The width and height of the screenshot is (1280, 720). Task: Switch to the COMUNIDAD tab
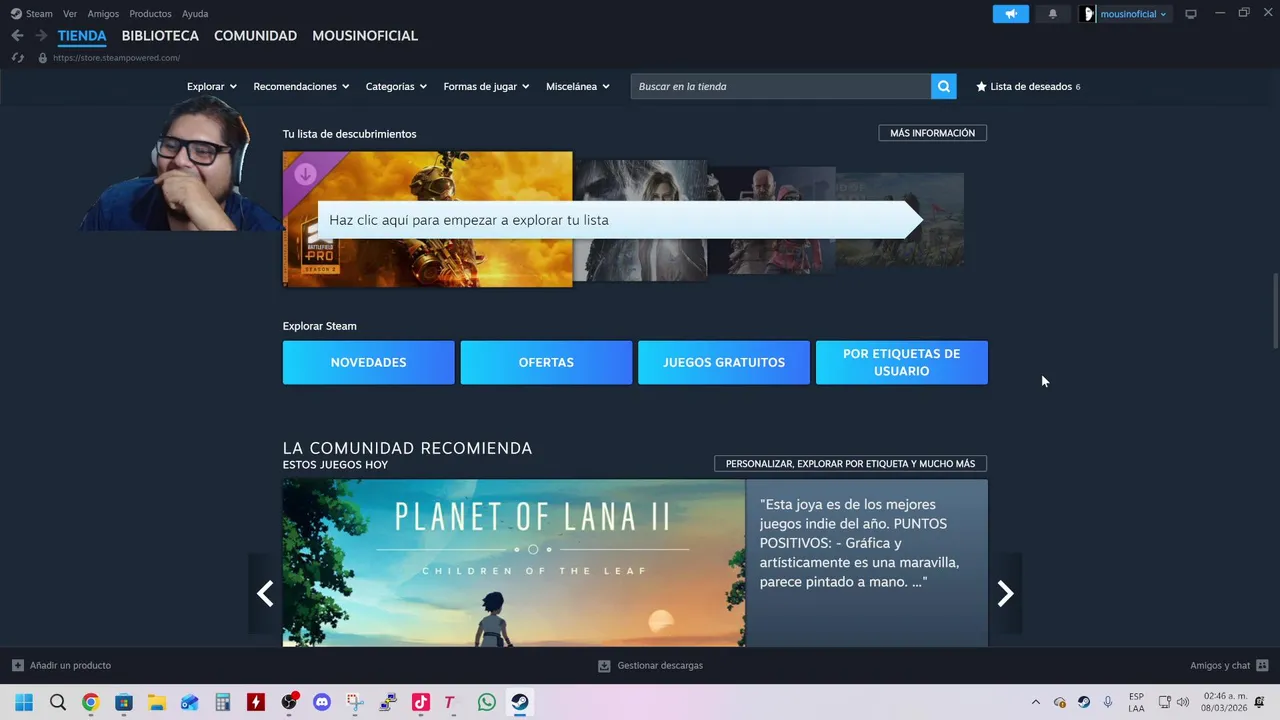click(x=255, y=35)
